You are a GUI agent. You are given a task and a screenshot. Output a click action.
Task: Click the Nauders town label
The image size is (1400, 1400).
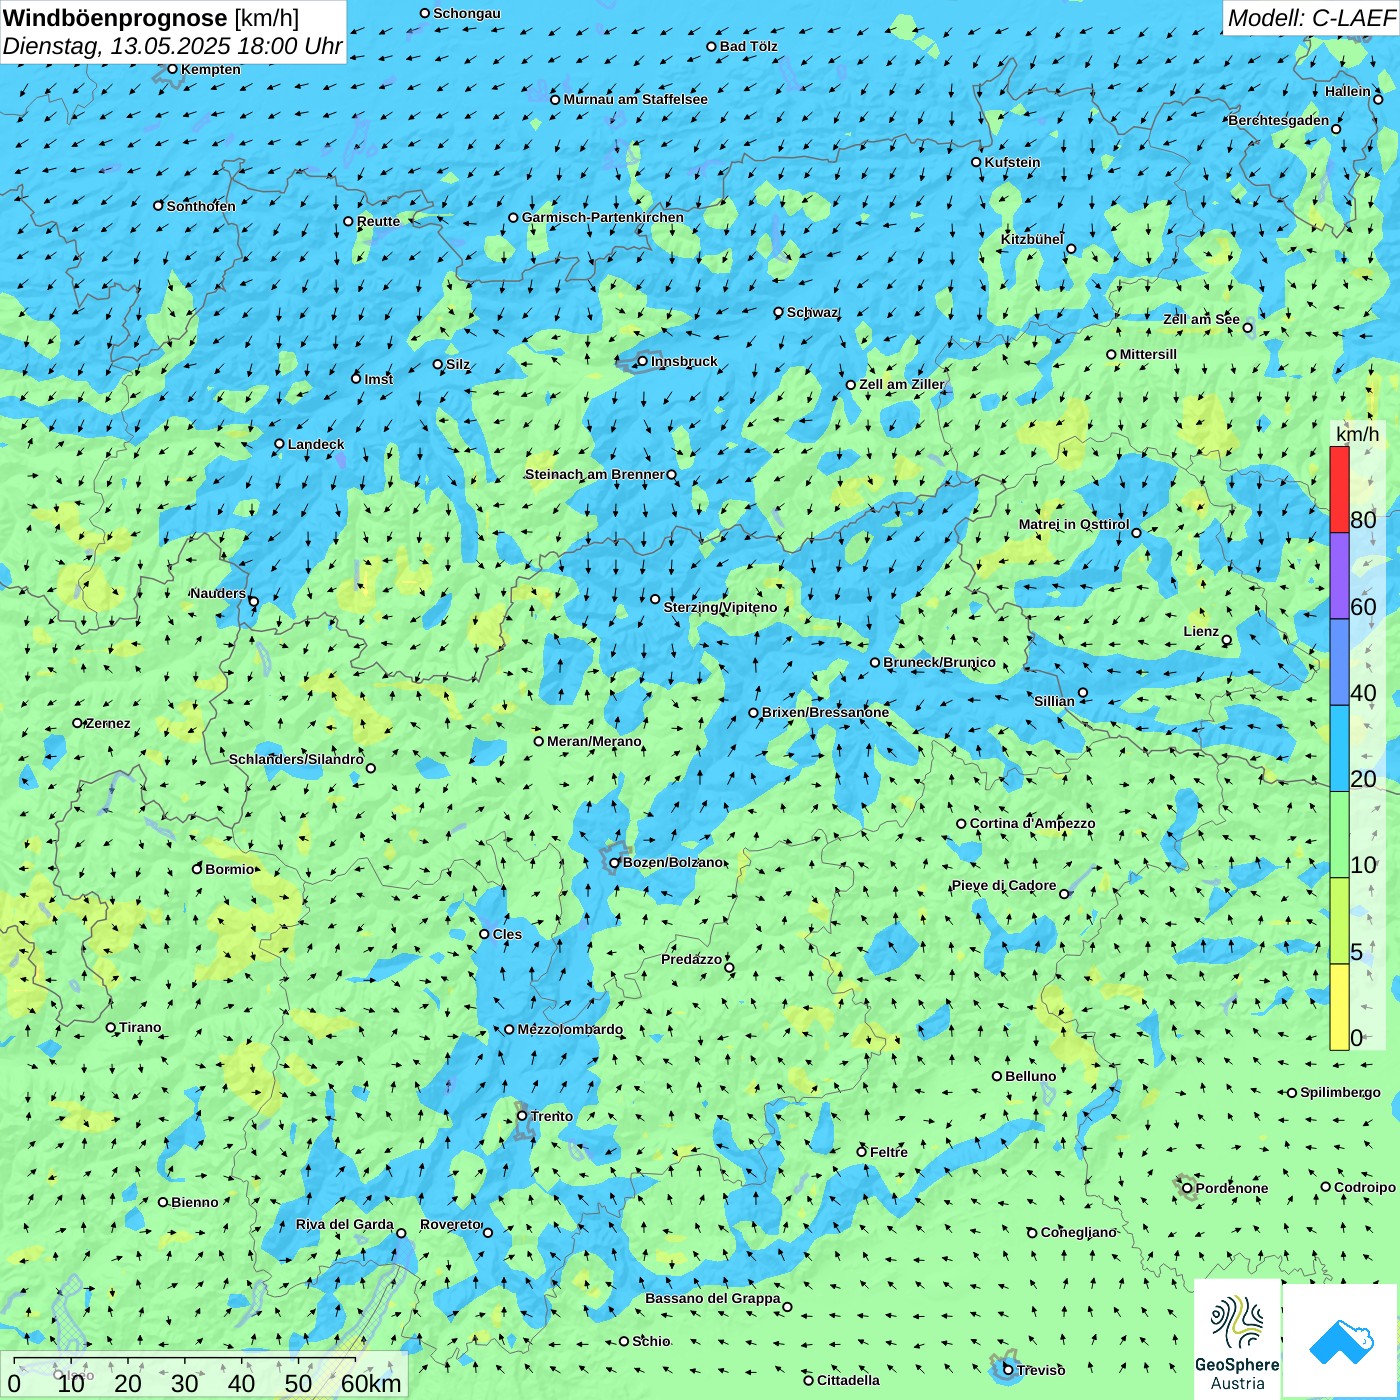217,593
